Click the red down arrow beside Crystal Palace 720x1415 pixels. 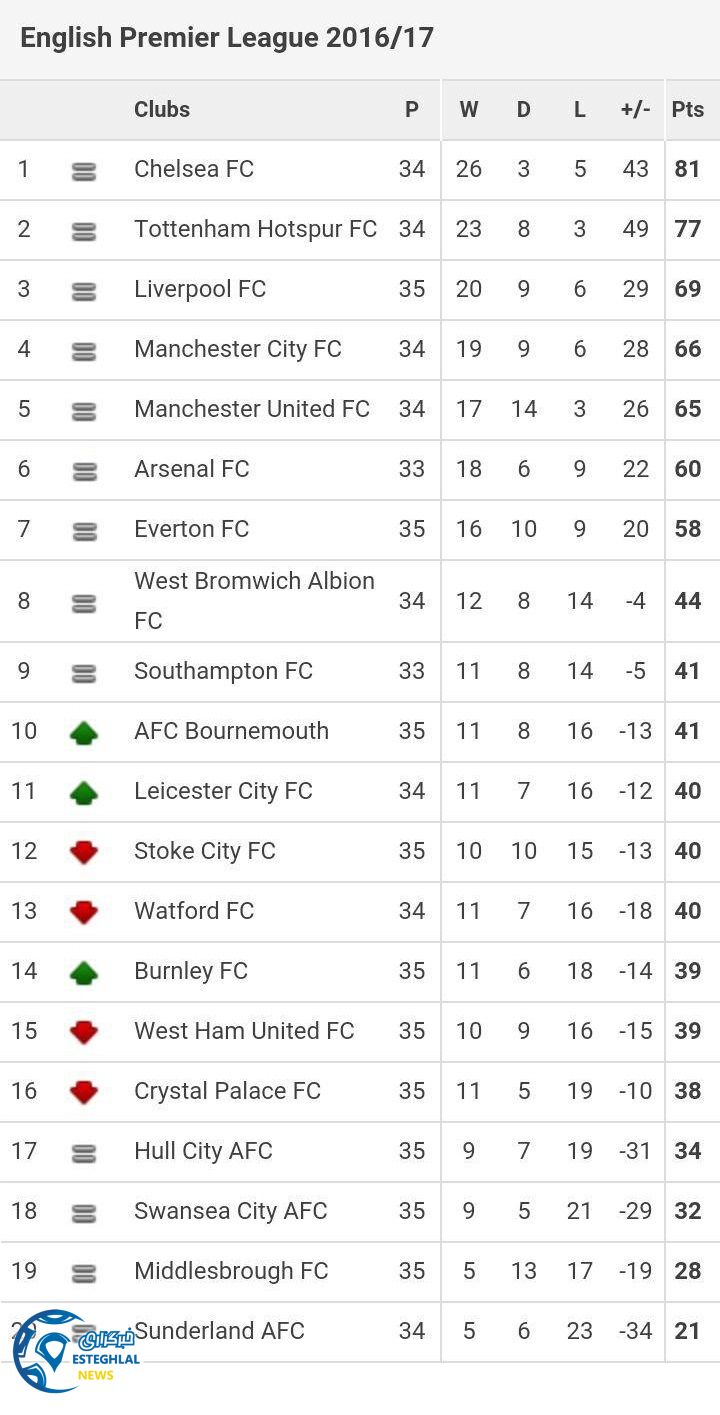point(84,1092)
